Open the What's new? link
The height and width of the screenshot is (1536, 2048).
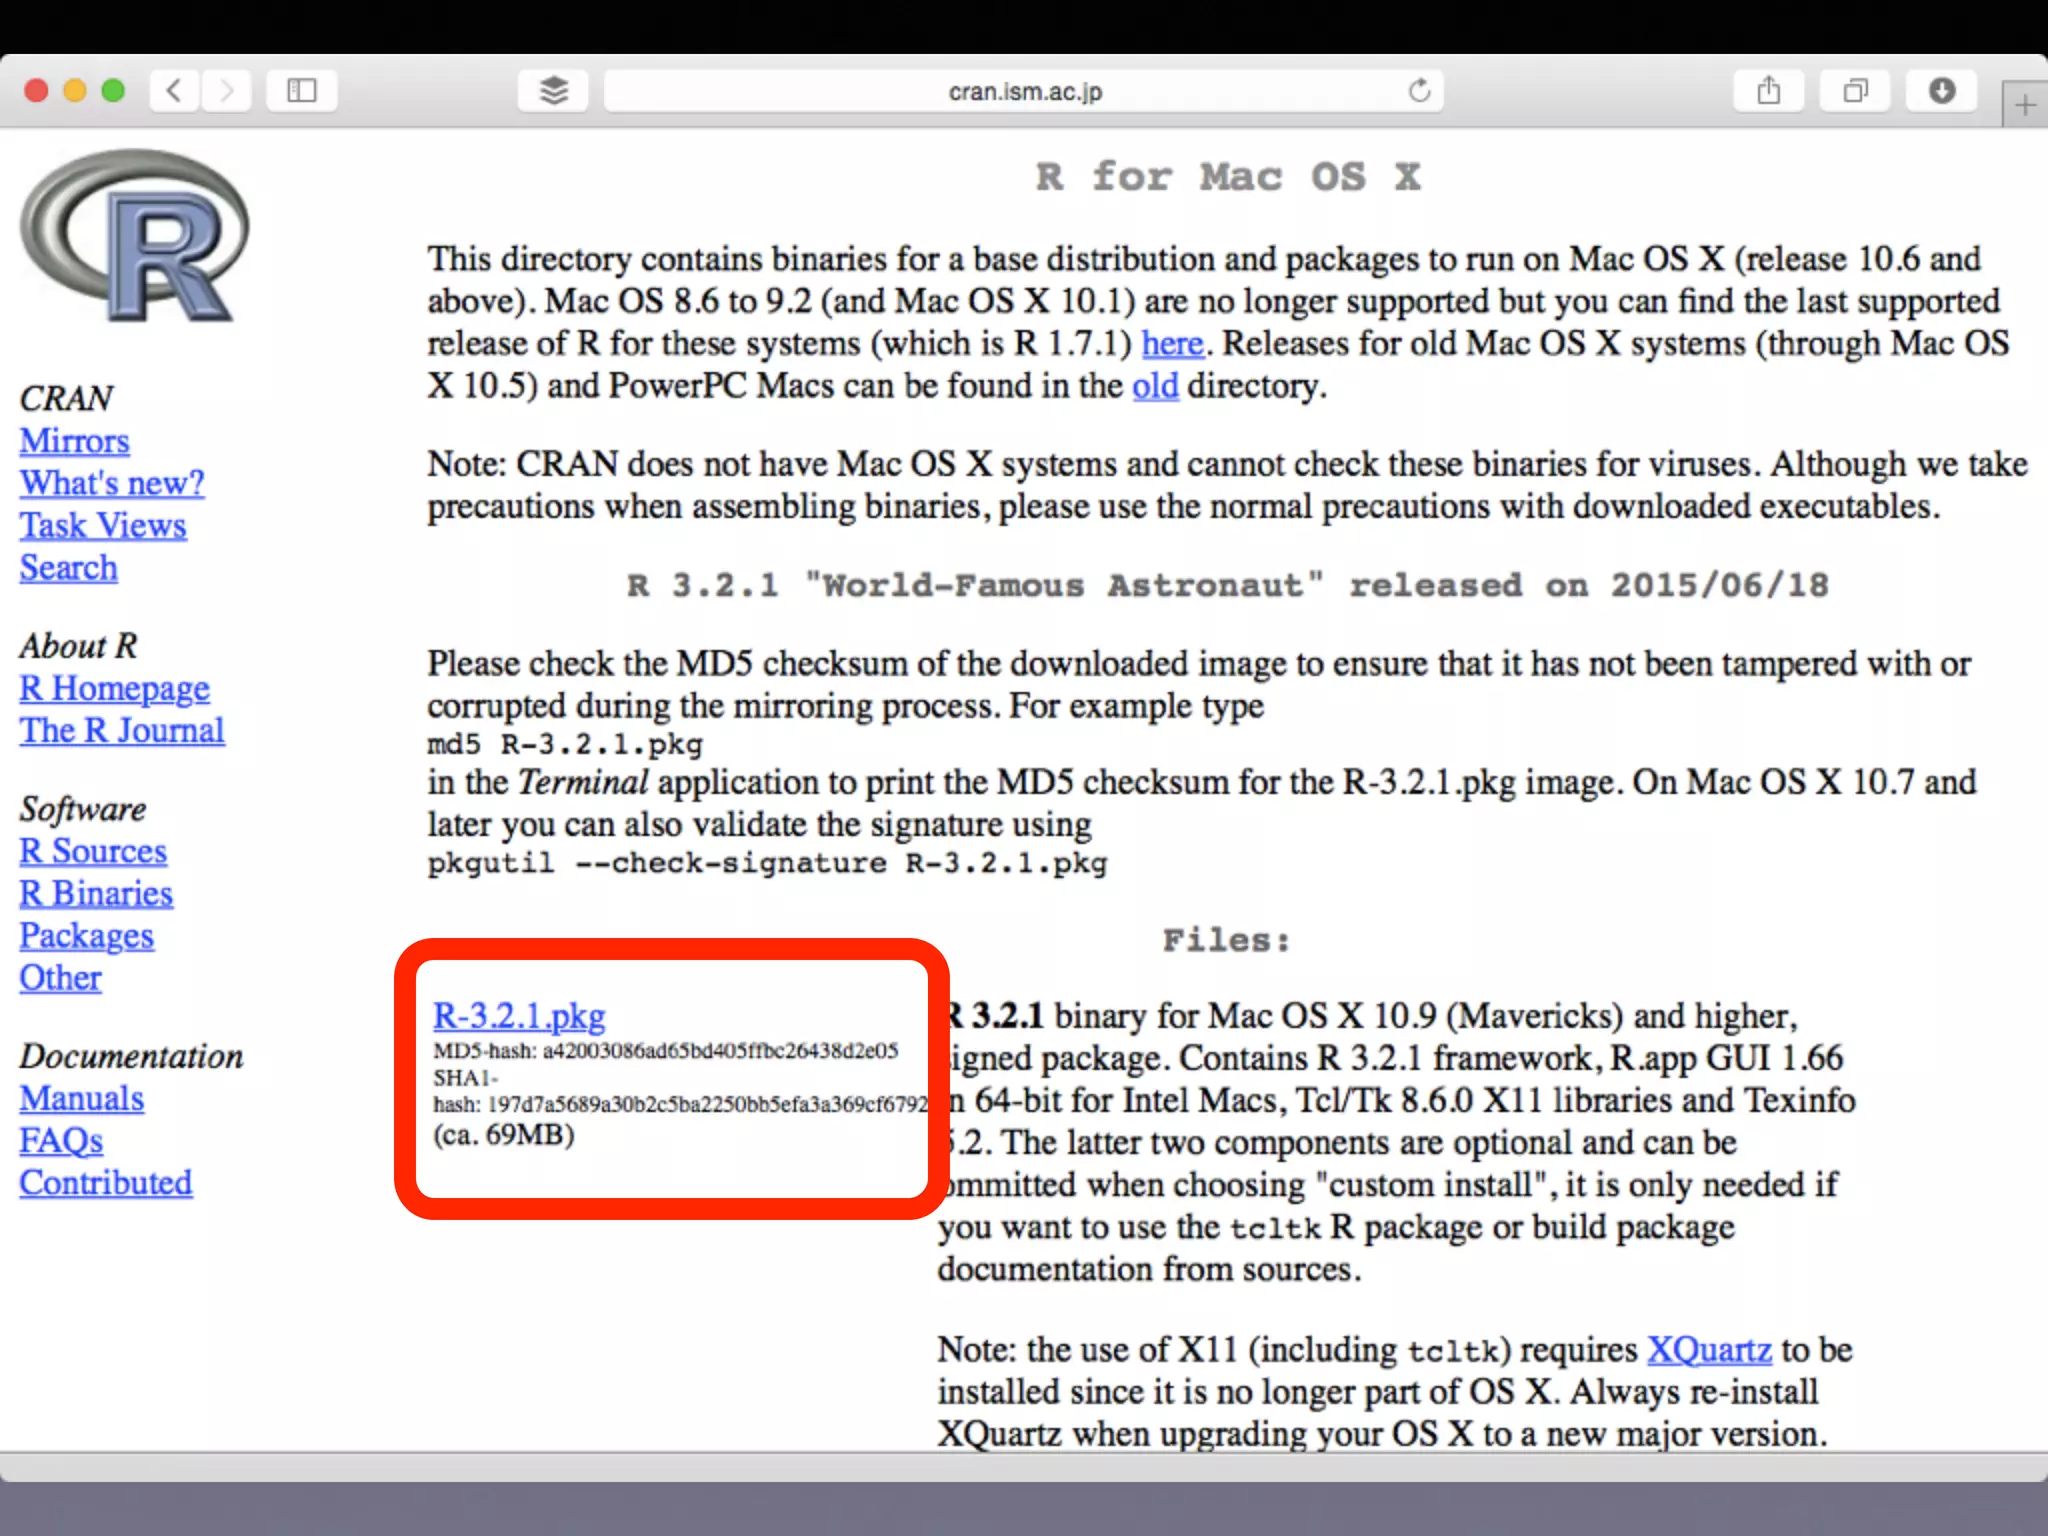[x=112, y=483]
